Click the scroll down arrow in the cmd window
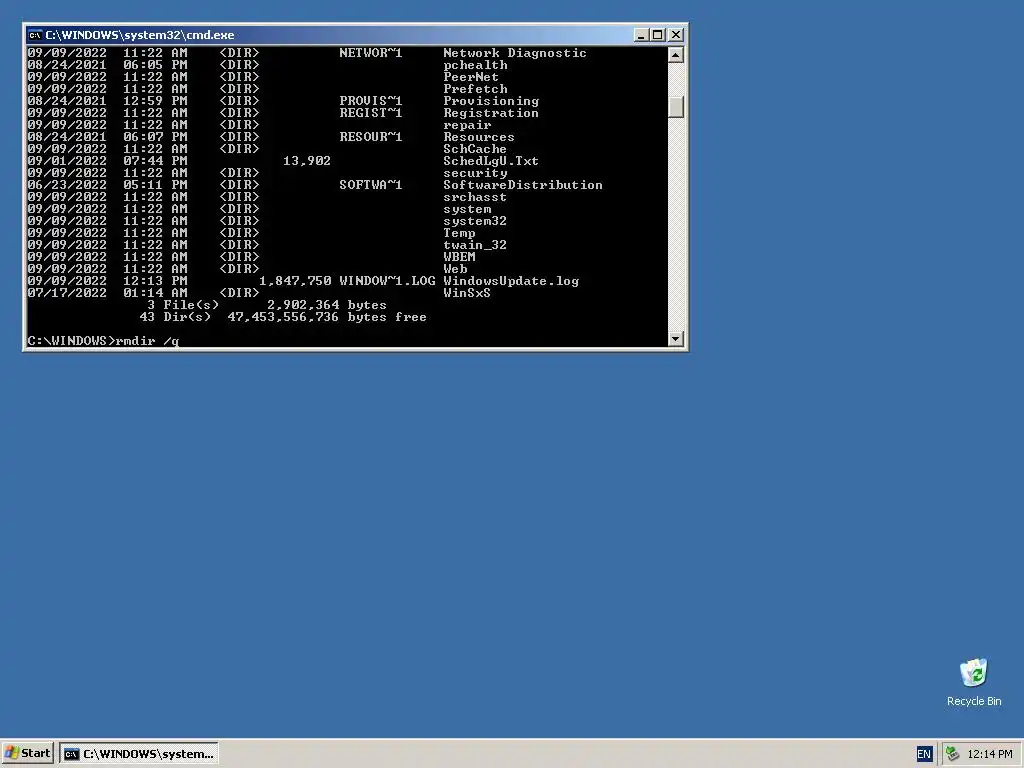This screenshot has height=768, width=1024. [675, 338]
